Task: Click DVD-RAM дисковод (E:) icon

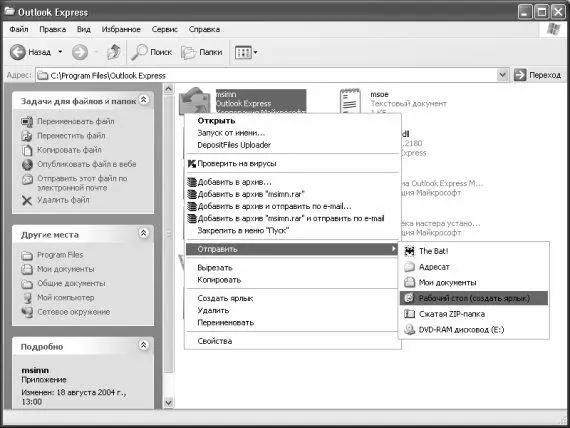Action: 409,329
